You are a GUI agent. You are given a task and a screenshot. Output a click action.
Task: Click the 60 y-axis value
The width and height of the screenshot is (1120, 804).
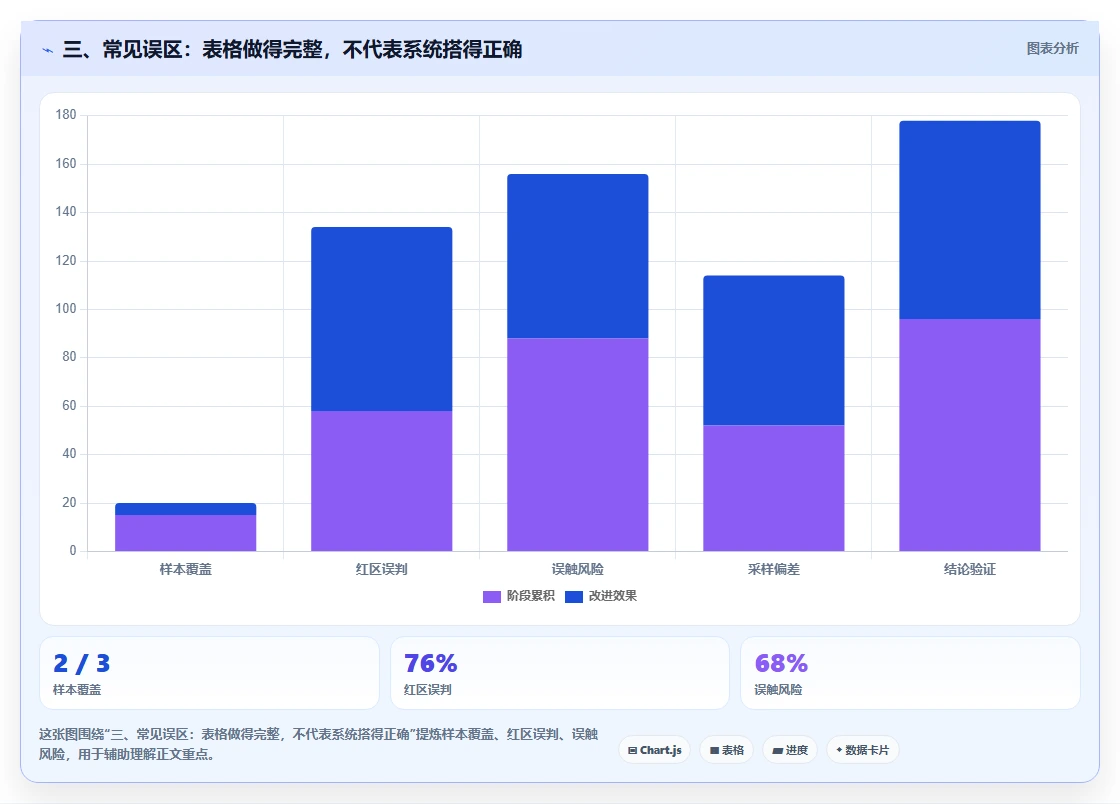pos(69,406)
